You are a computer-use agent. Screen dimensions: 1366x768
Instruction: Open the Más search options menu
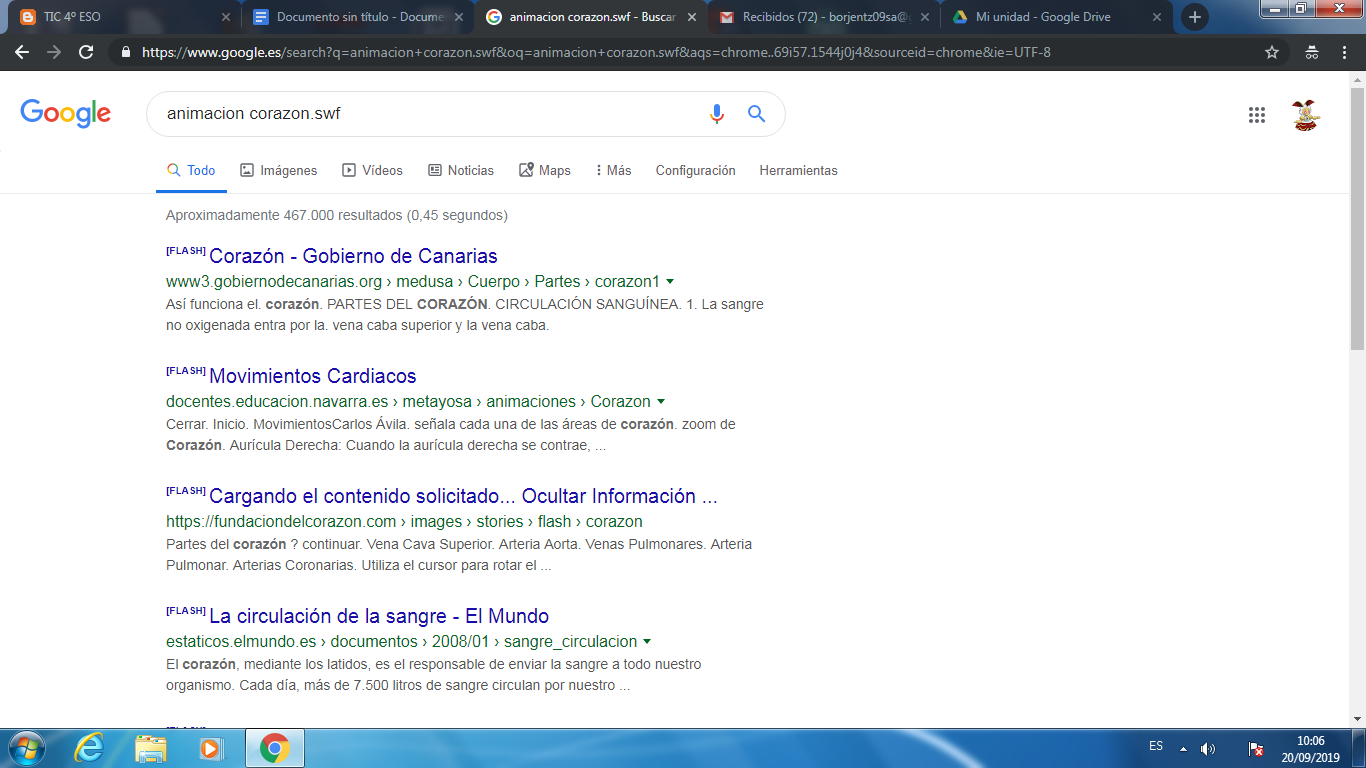613,171
